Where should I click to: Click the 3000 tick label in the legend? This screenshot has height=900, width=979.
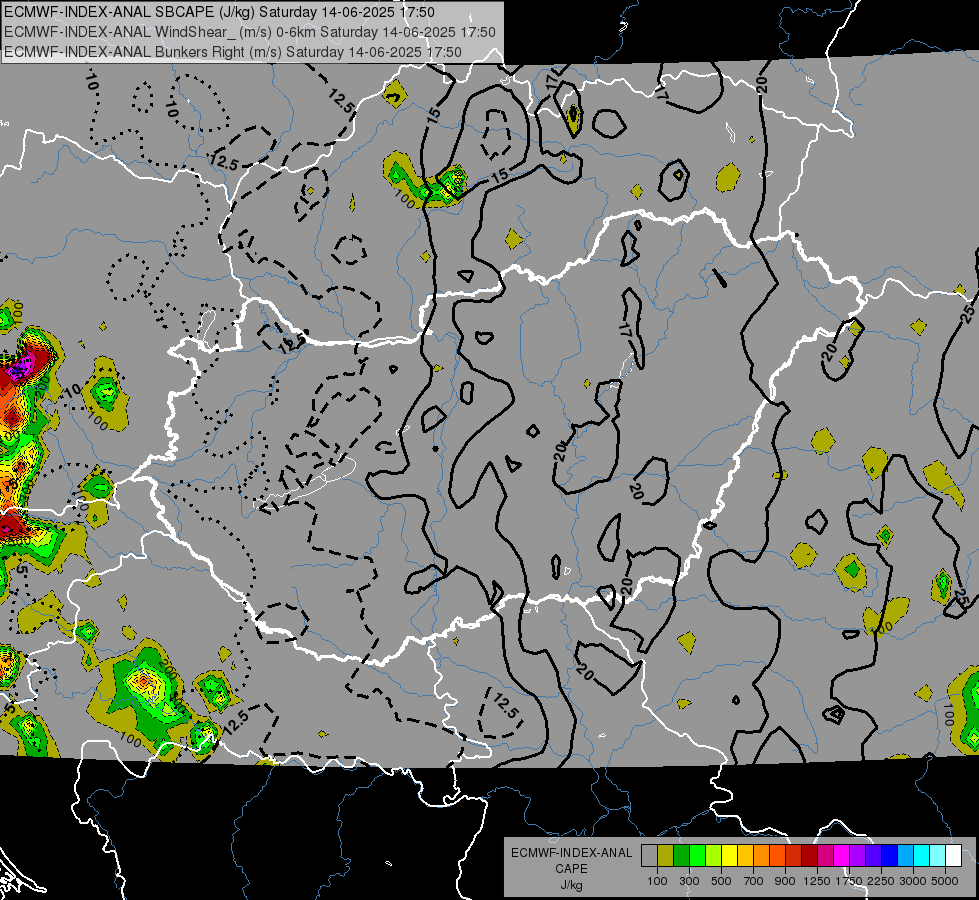point(913,881)
